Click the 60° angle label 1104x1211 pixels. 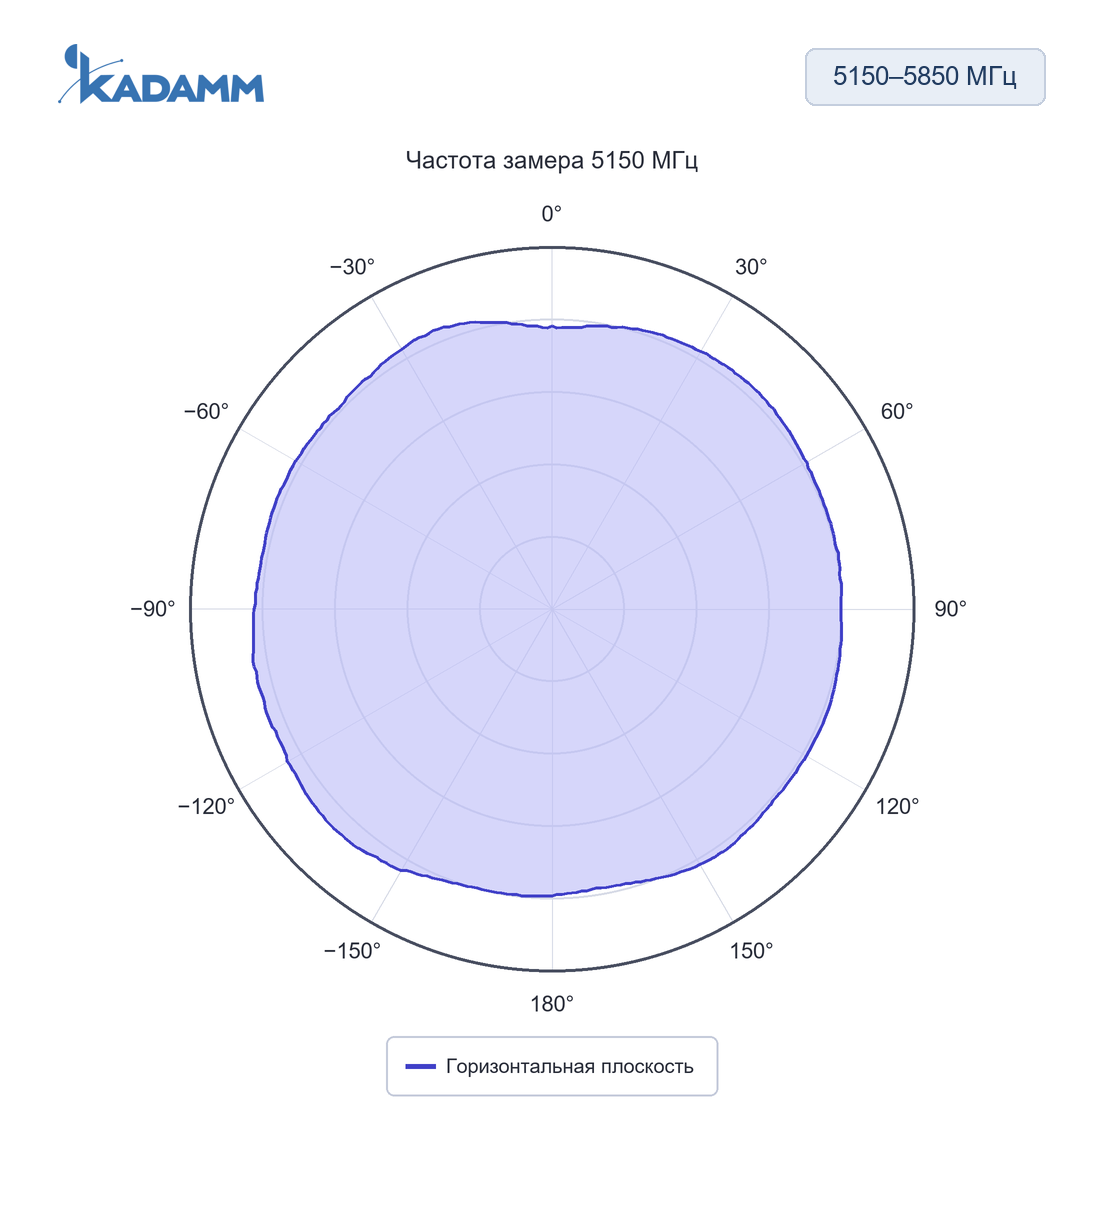click(x=897, y=411)
